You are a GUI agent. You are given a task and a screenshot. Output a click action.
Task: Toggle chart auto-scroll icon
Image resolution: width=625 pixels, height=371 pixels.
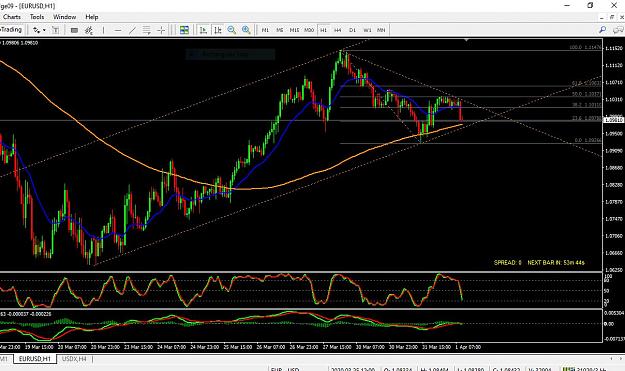[x=203, y=30]
